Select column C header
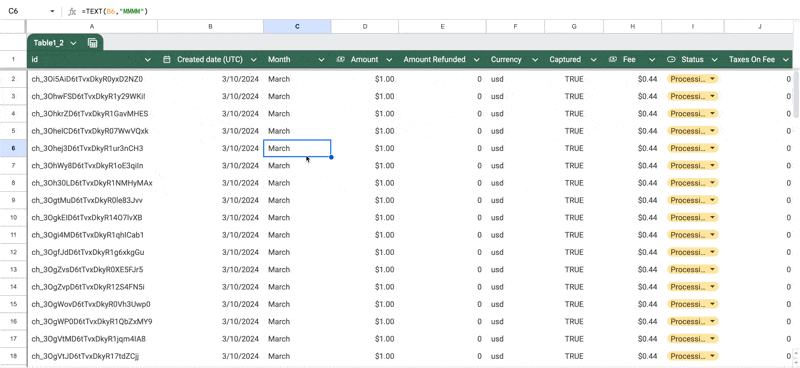This screenshot has height=368, width=800. pyautogui.click(x=297, y=27)
